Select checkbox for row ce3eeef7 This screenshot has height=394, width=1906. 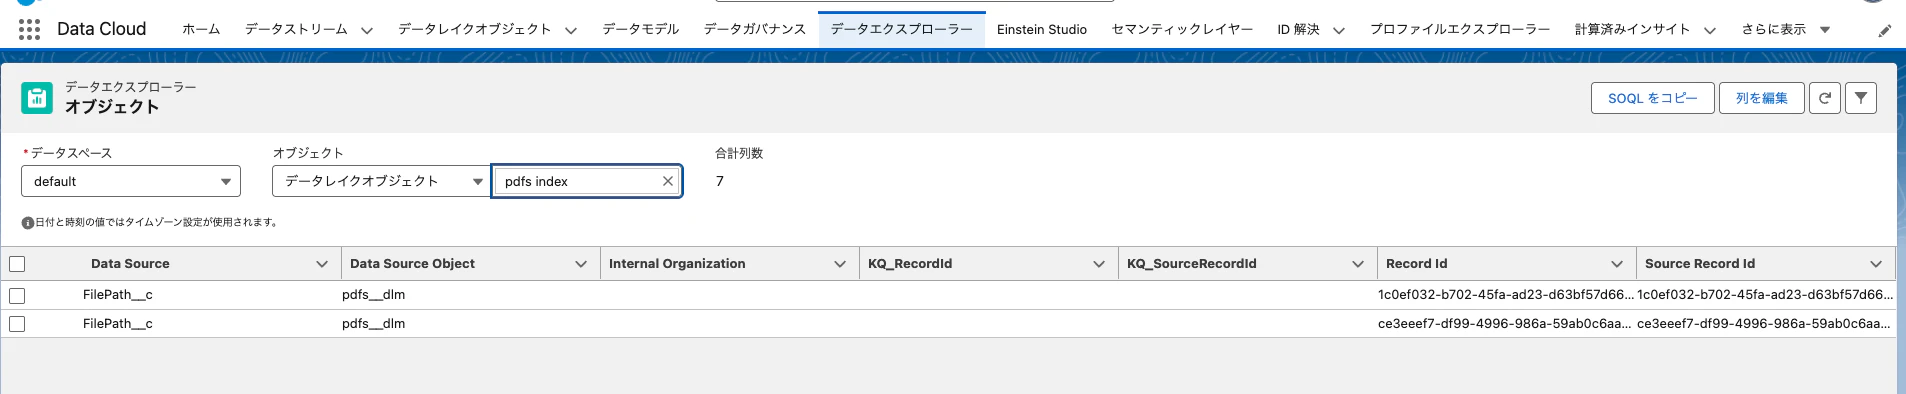tap(17, 324)
